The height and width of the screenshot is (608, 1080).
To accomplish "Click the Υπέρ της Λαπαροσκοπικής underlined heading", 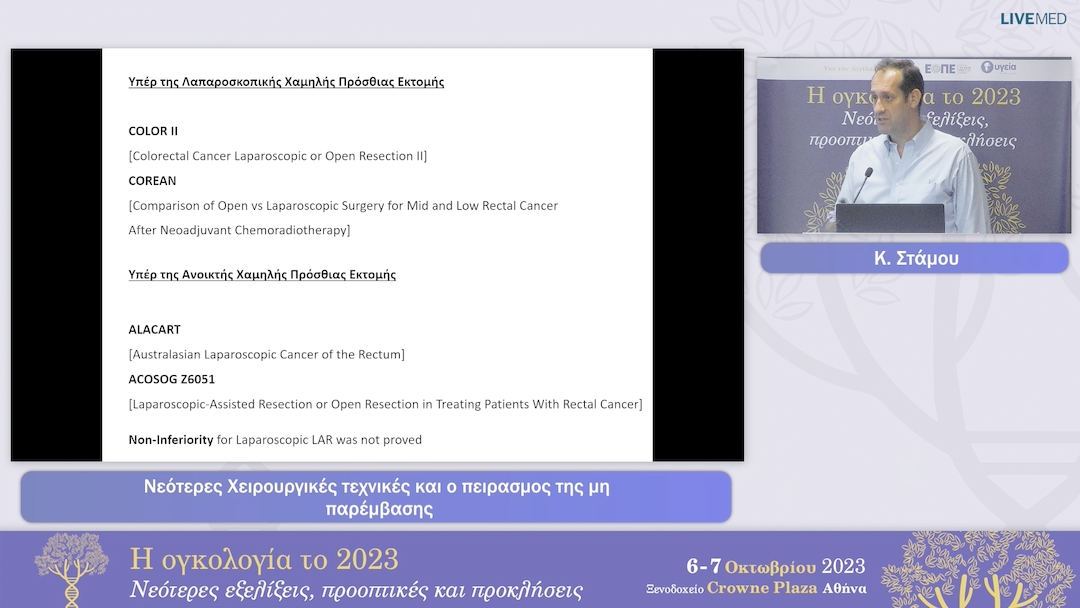I will pyautogui.click(x=286, y=82).
